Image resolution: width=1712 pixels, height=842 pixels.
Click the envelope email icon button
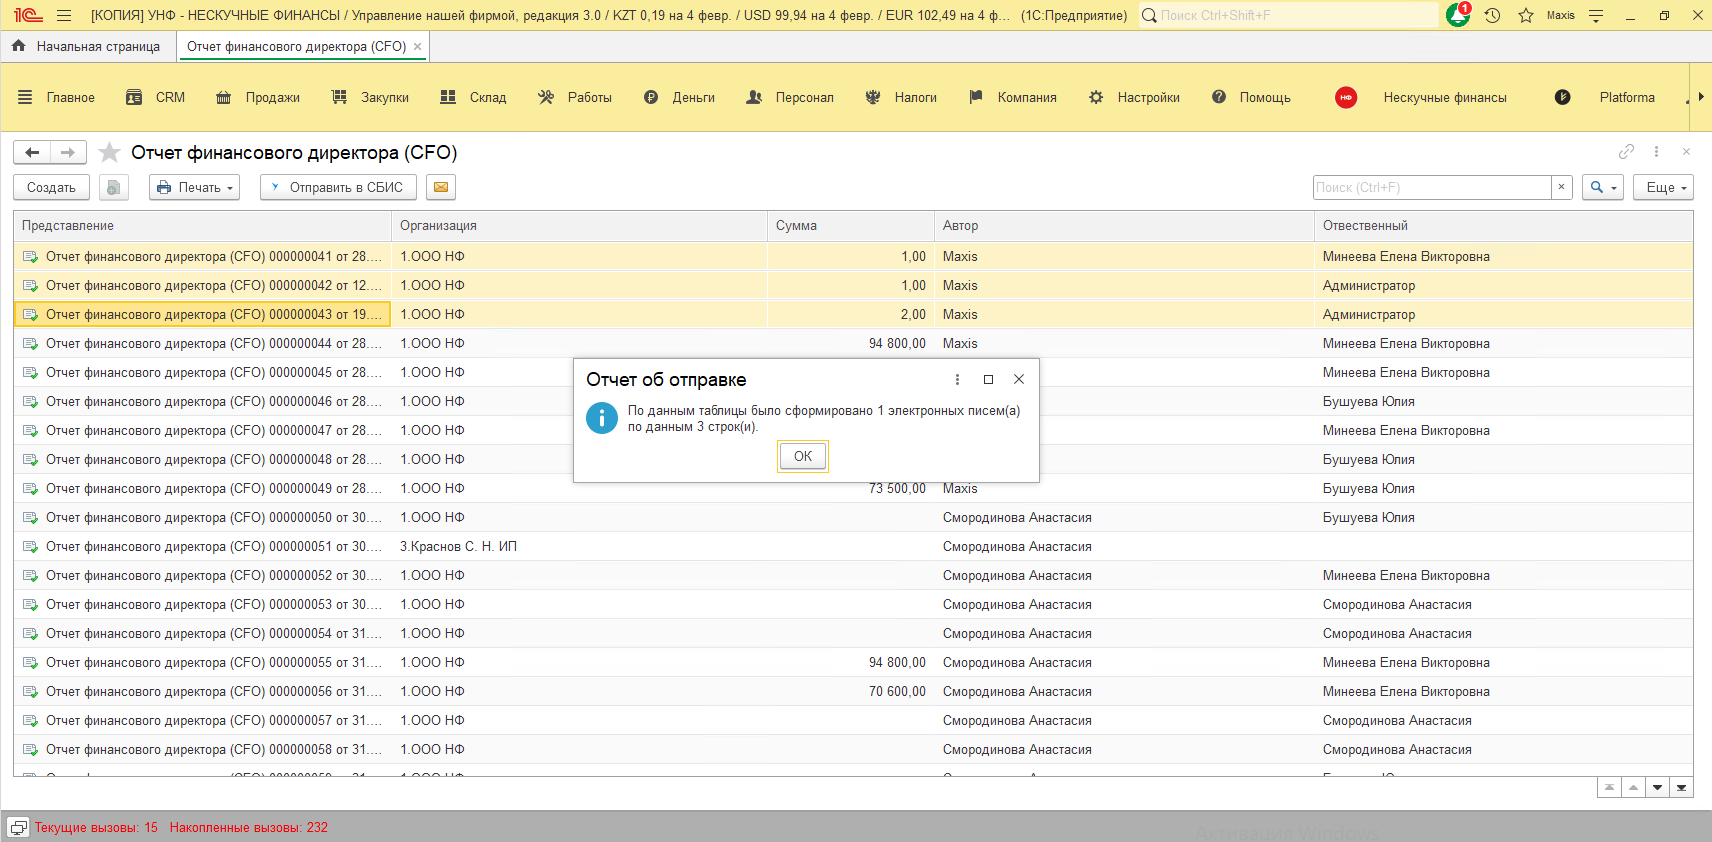click(x=441, y=187)
